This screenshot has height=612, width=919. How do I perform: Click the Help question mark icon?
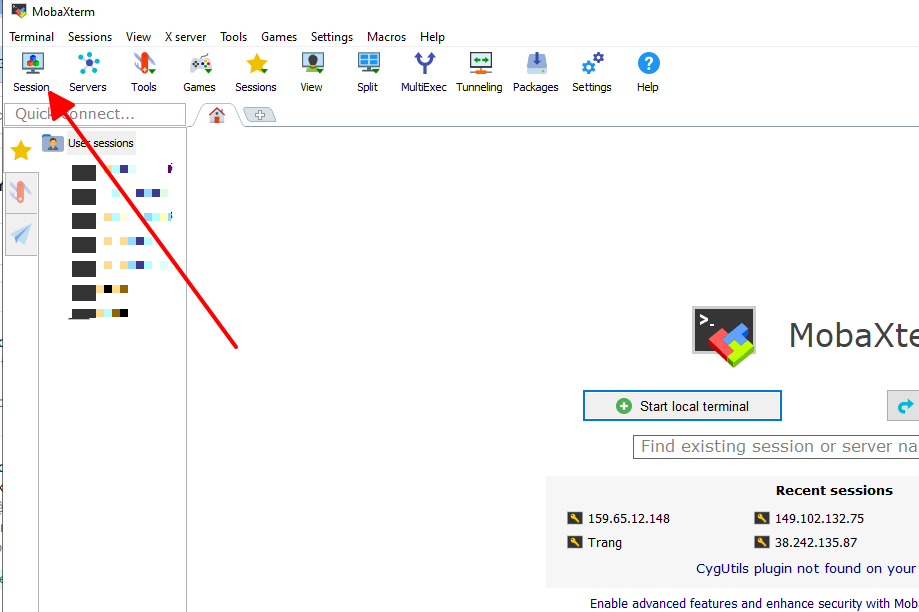point(648,72)
